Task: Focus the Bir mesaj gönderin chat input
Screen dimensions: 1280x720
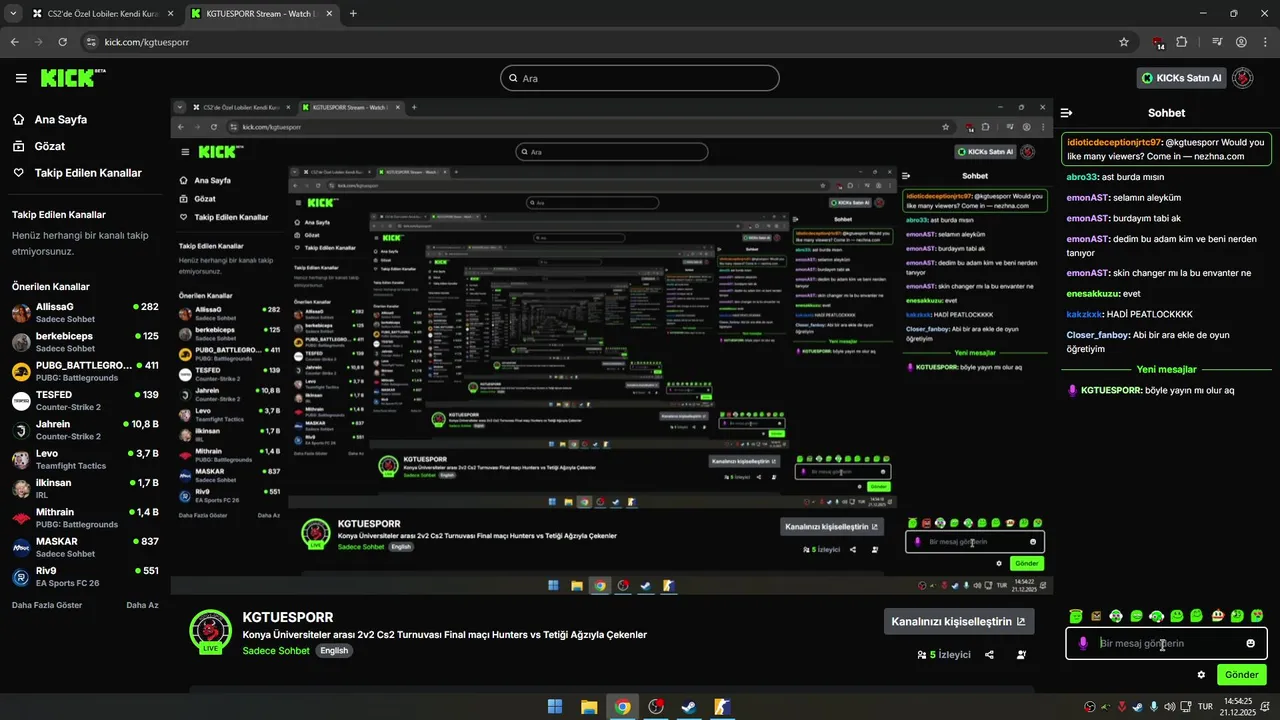Action: 1166,643
